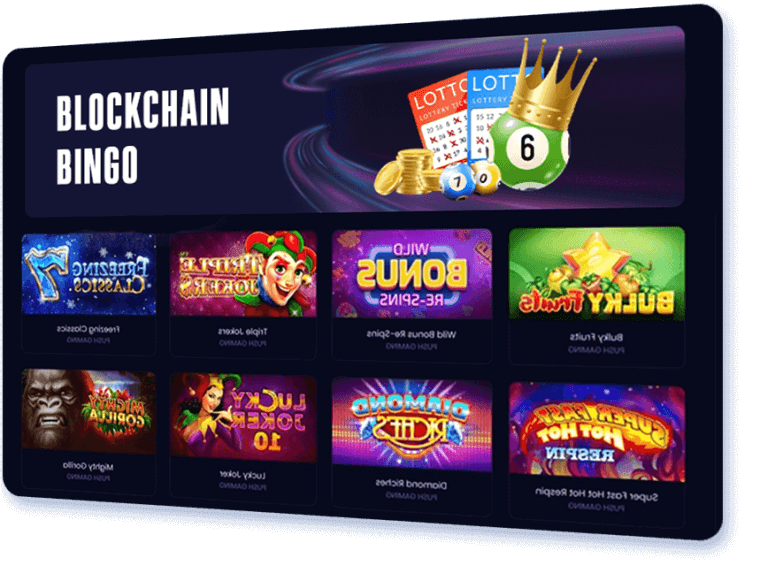Click the Lucky Joker title text
768x581 pixels.
243,475
